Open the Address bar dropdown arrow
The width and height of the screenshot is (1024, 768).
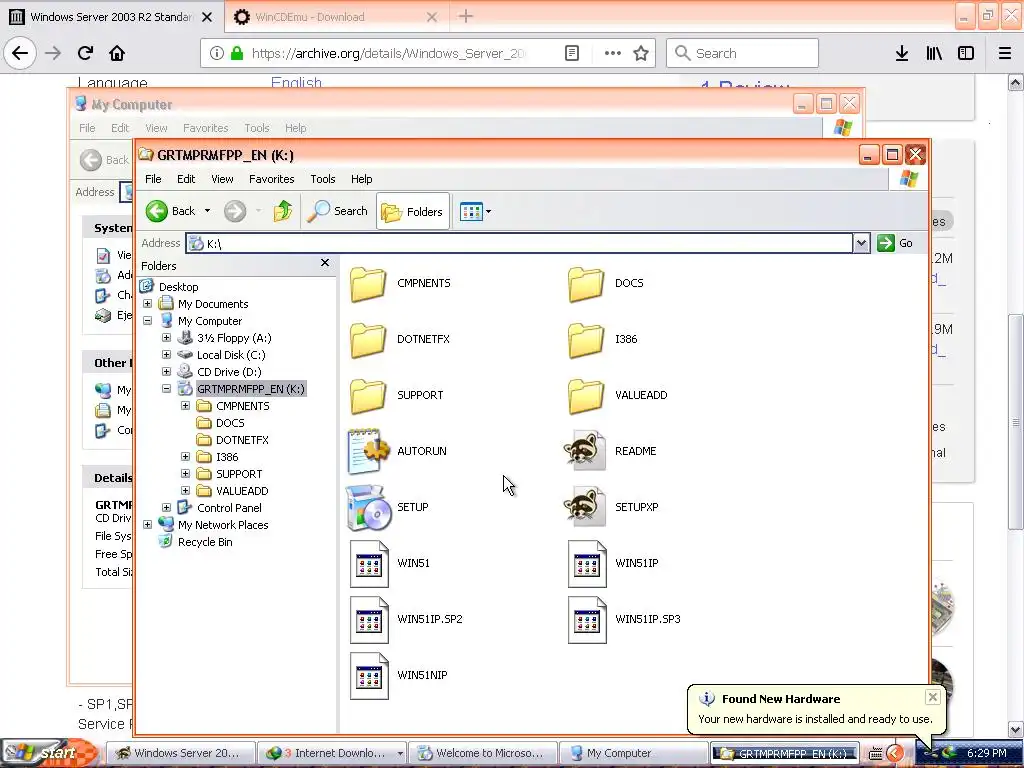coord(861,244)
